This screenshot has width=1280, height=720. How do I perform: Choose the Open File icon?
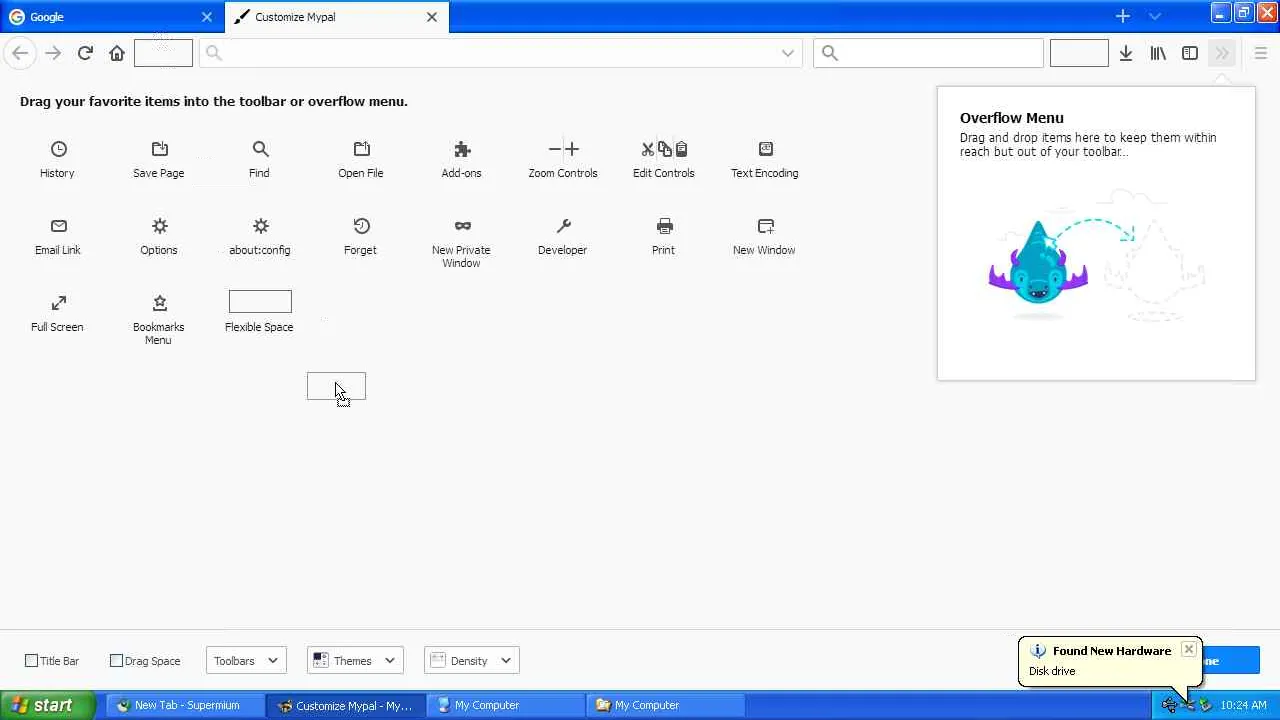361,149
